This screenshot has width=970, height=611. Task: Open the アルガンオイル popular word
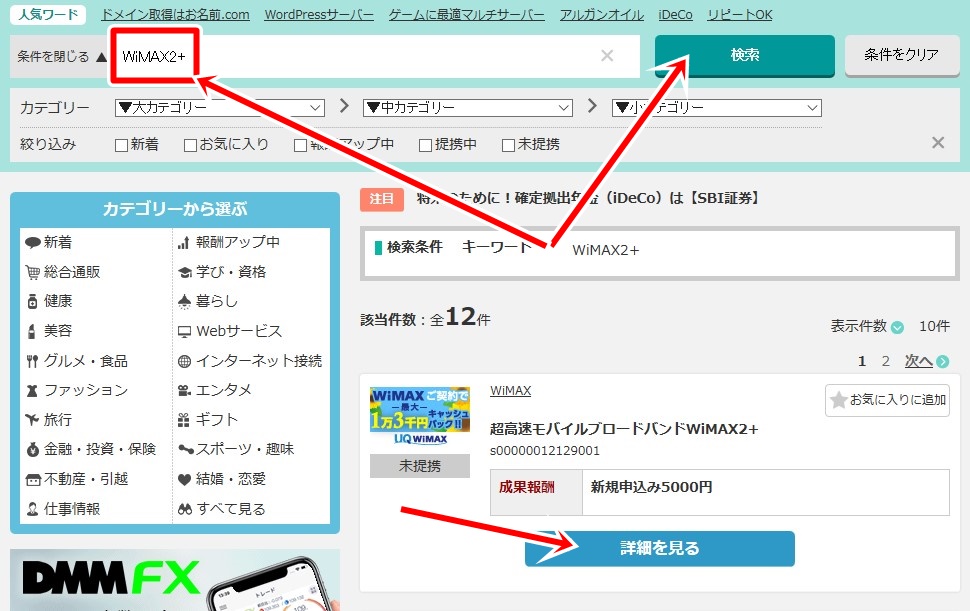(x=602, y=14)
